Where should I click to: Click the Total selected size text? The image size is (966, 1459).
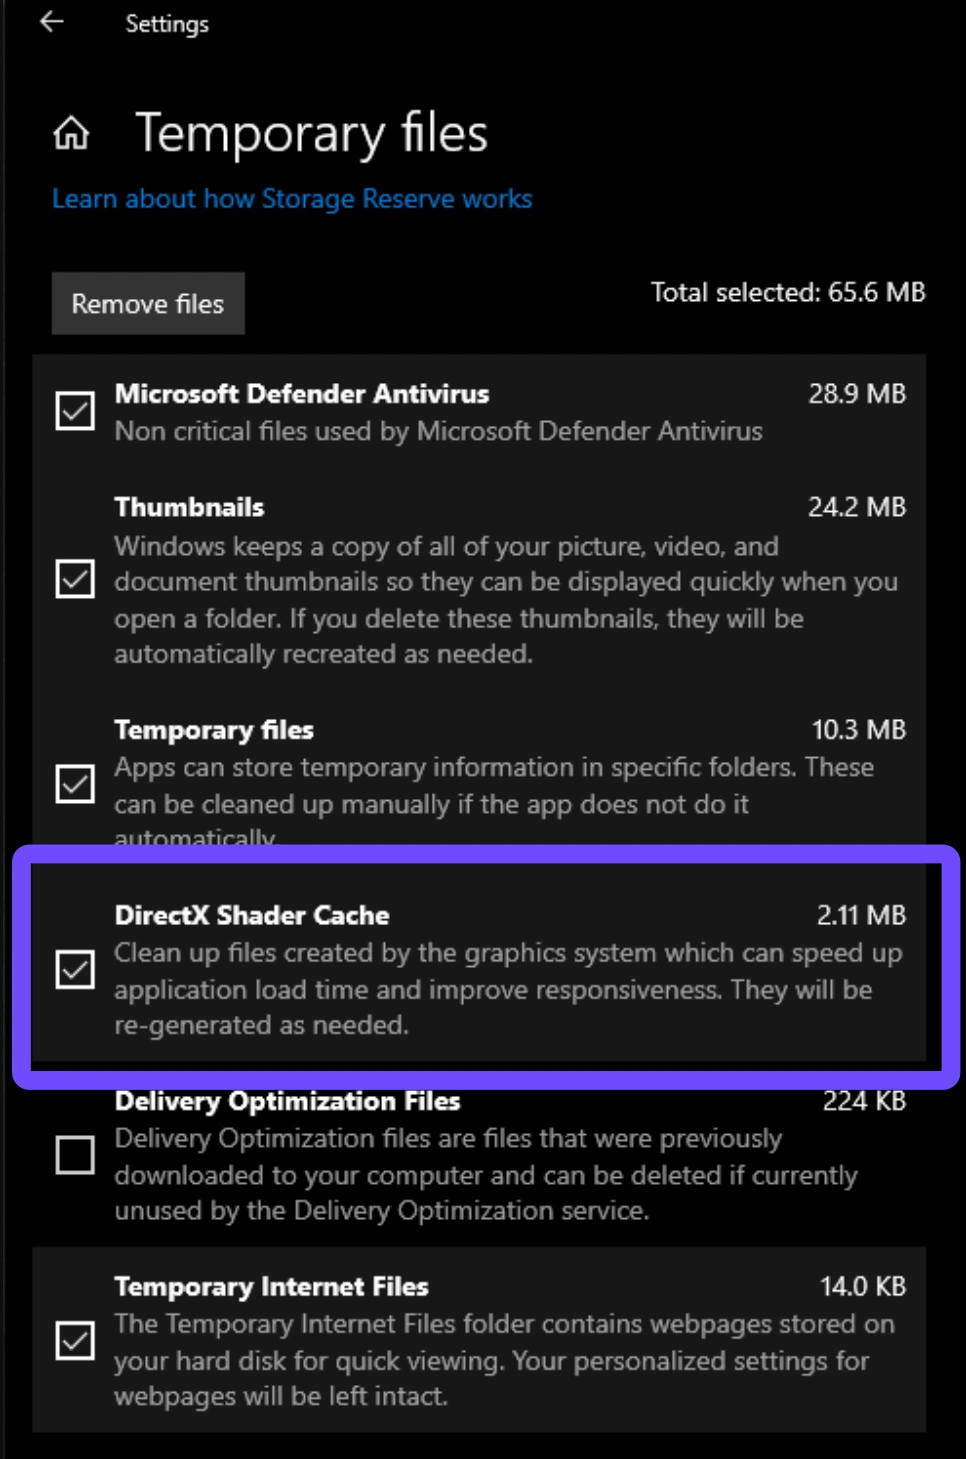tap(787, 292)
